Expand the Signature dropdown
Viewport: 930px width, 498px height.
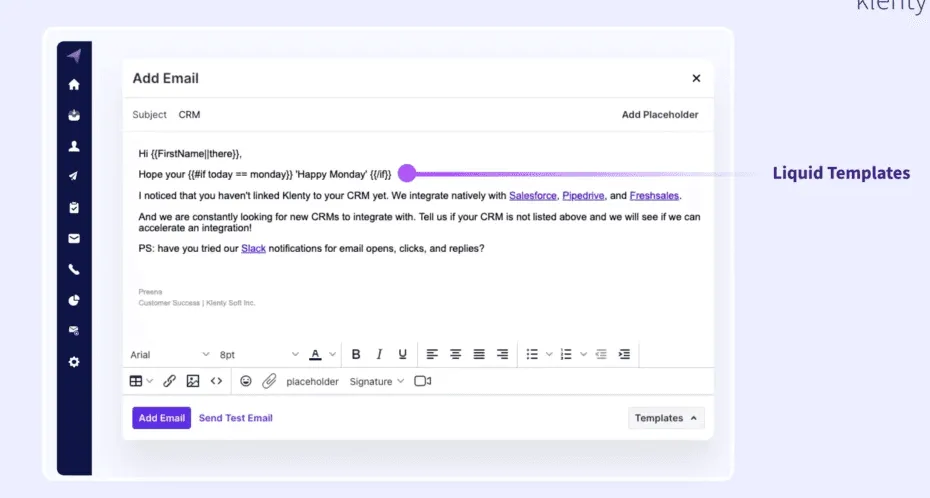pyautogui.click(x=376, y=381)
